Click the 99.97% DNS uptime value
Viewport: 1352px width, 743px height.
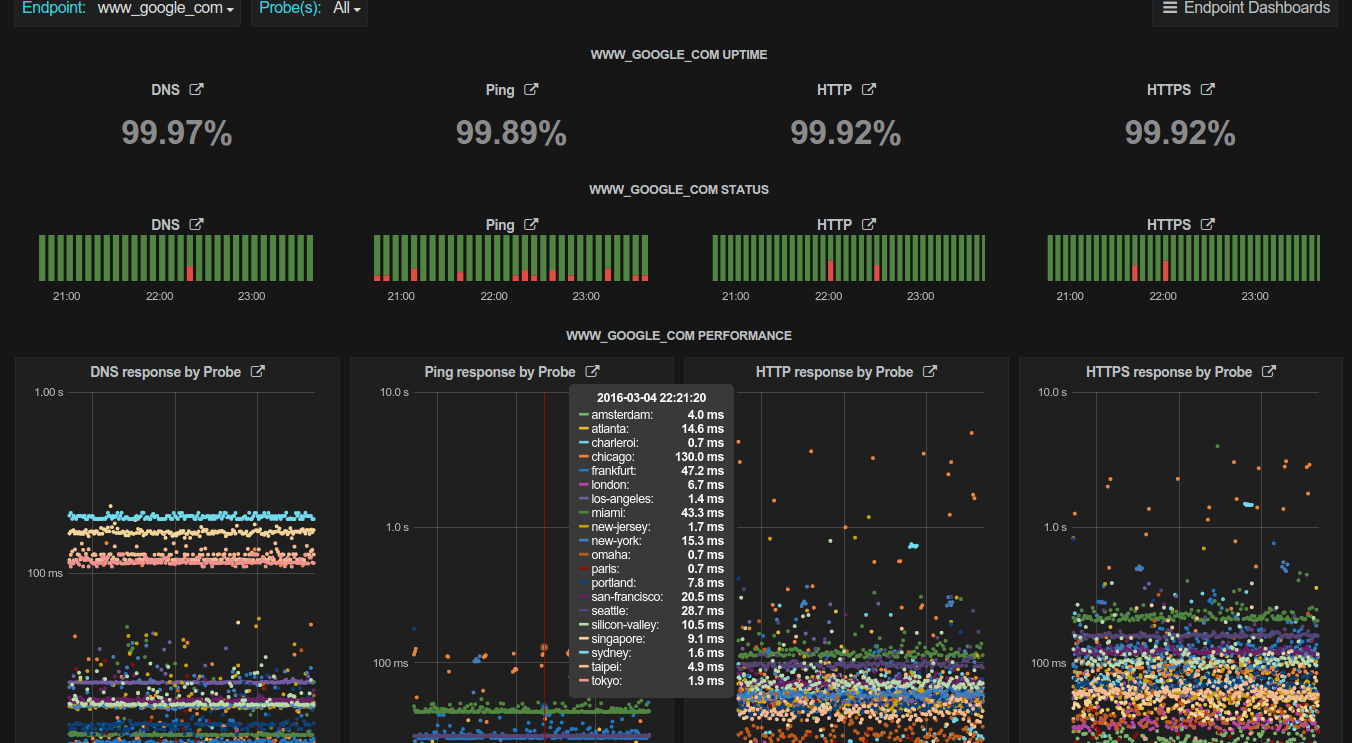[177, 133]
